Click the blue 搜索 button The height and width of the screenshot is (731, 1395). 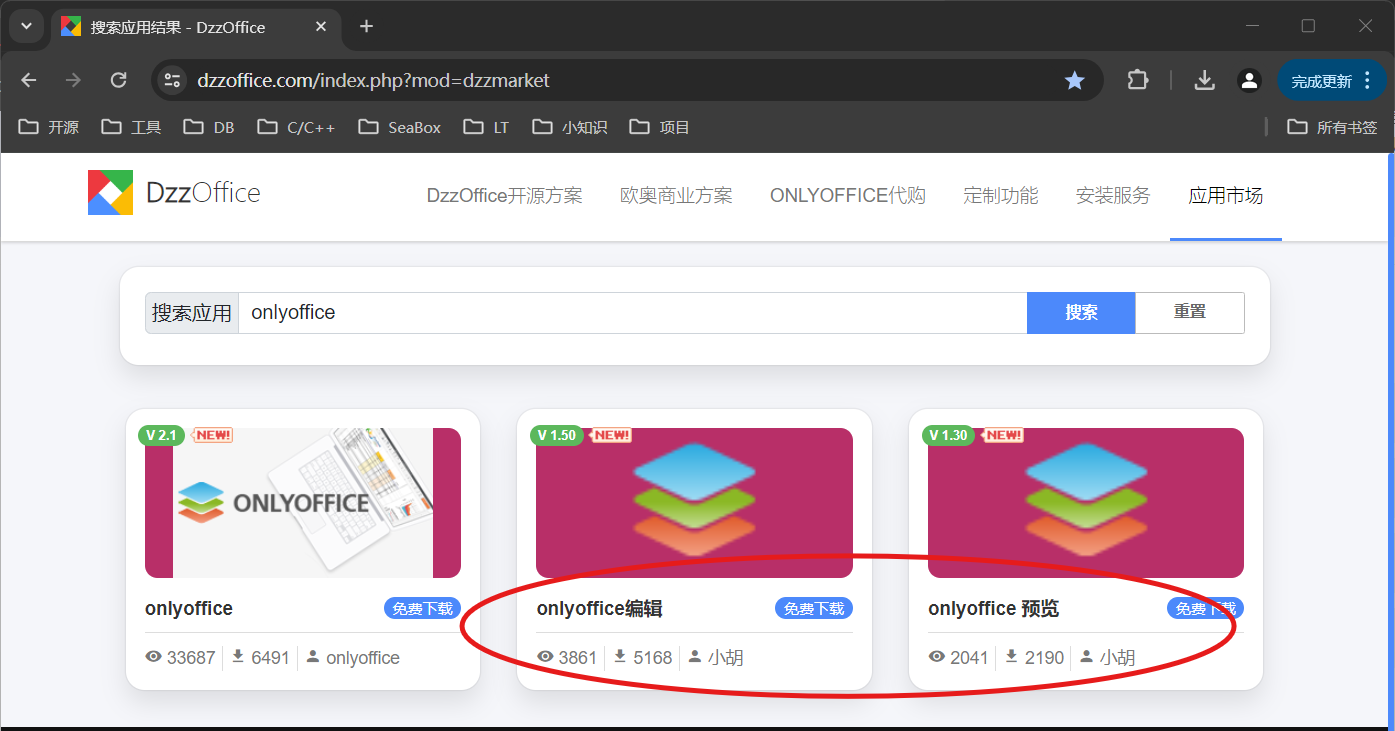coord(1081,313)
